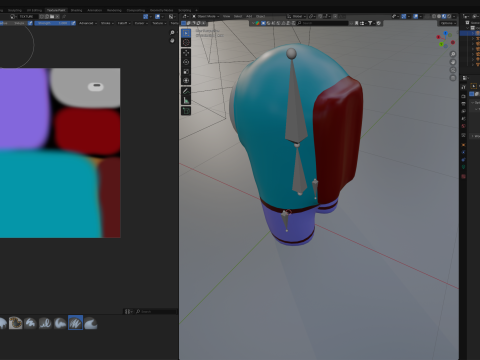Expand the Cursor settings dropdown

coord(141,23)
